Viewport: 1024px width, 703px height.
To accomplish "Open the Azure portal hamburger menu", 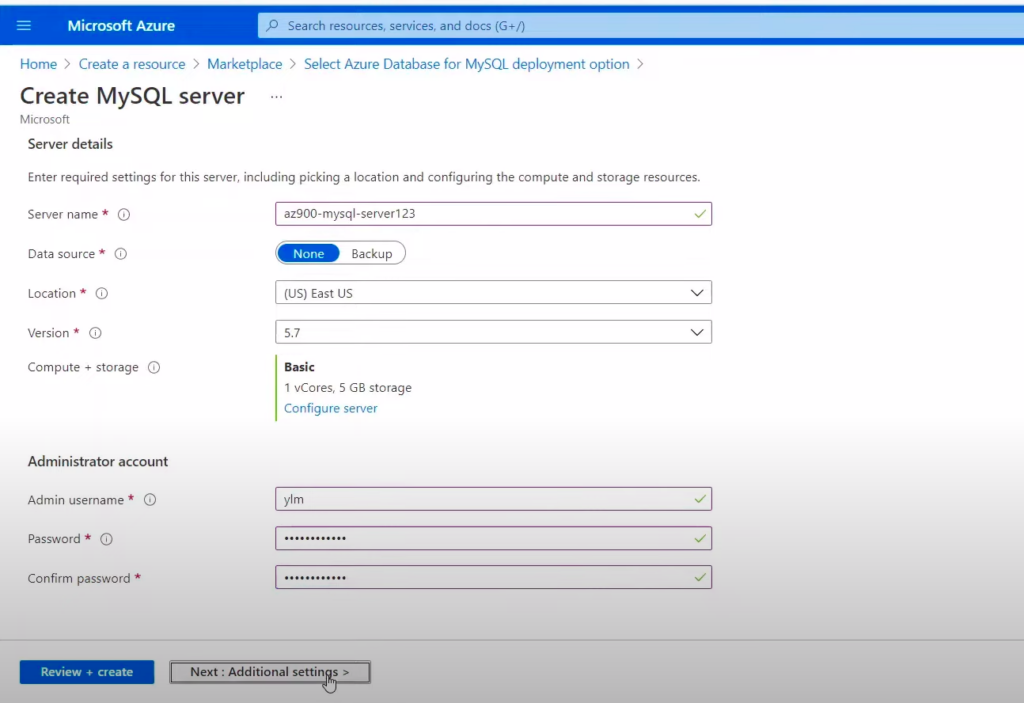I will click(x=24, y=25).
